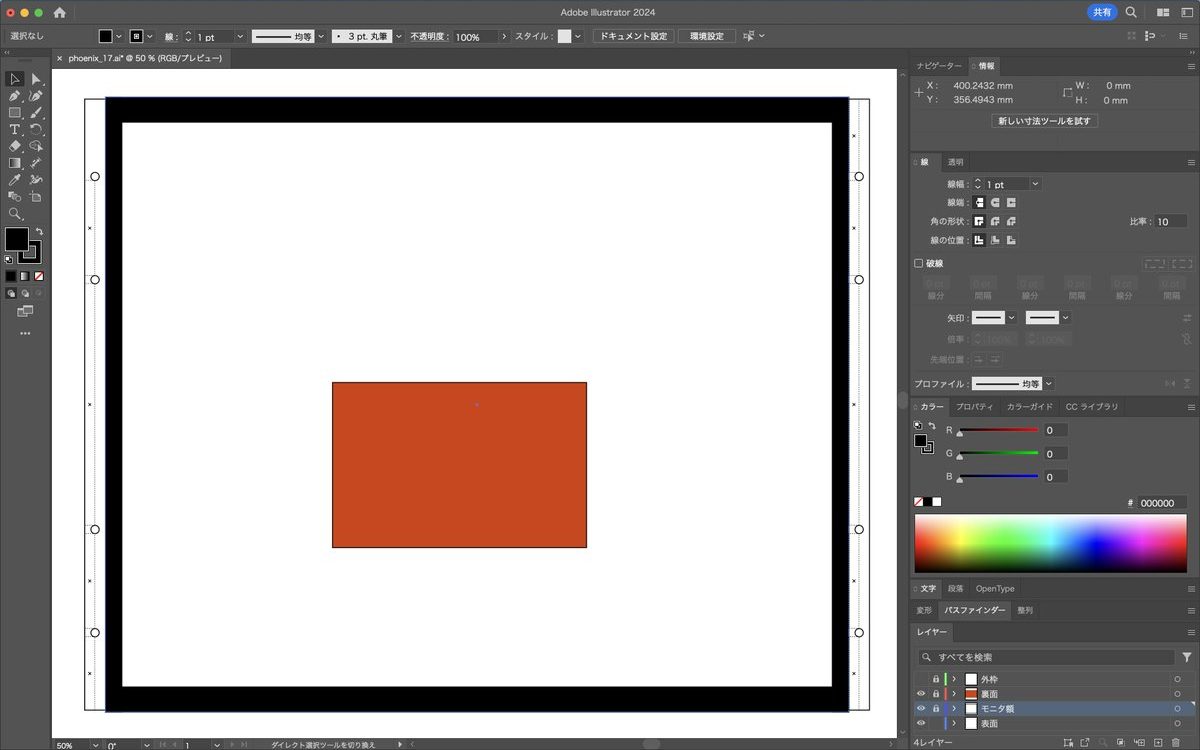Viewport: 1200px width, 750px height.
Task: Enable the 破線 dashed line checkbox
Action: click(919, 264)
